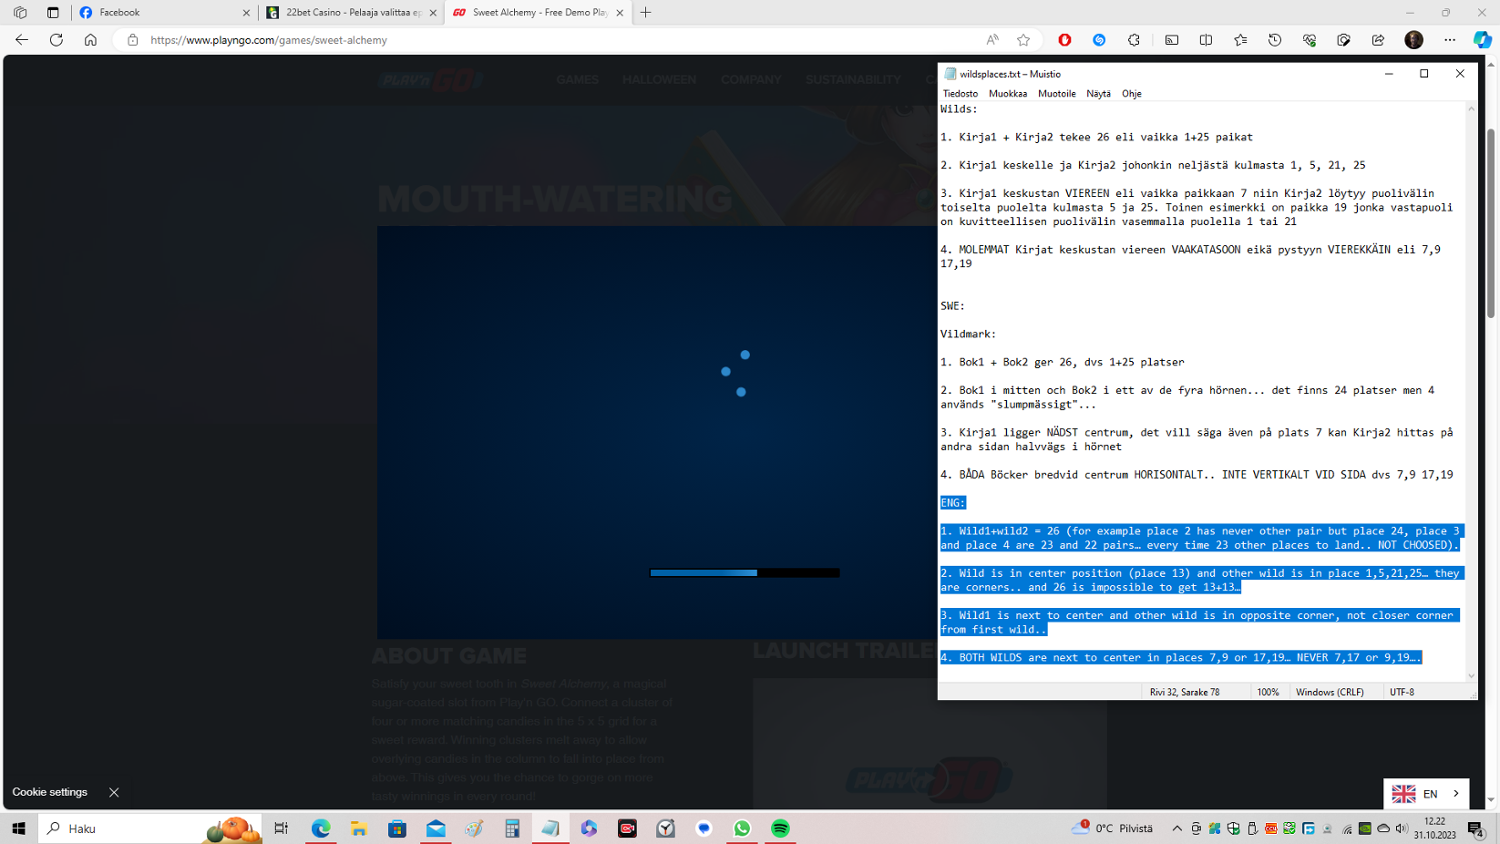1500x844 pixels.
Task: Click the Read aloud icon in address bar
Action: click(x=992, y=40)
